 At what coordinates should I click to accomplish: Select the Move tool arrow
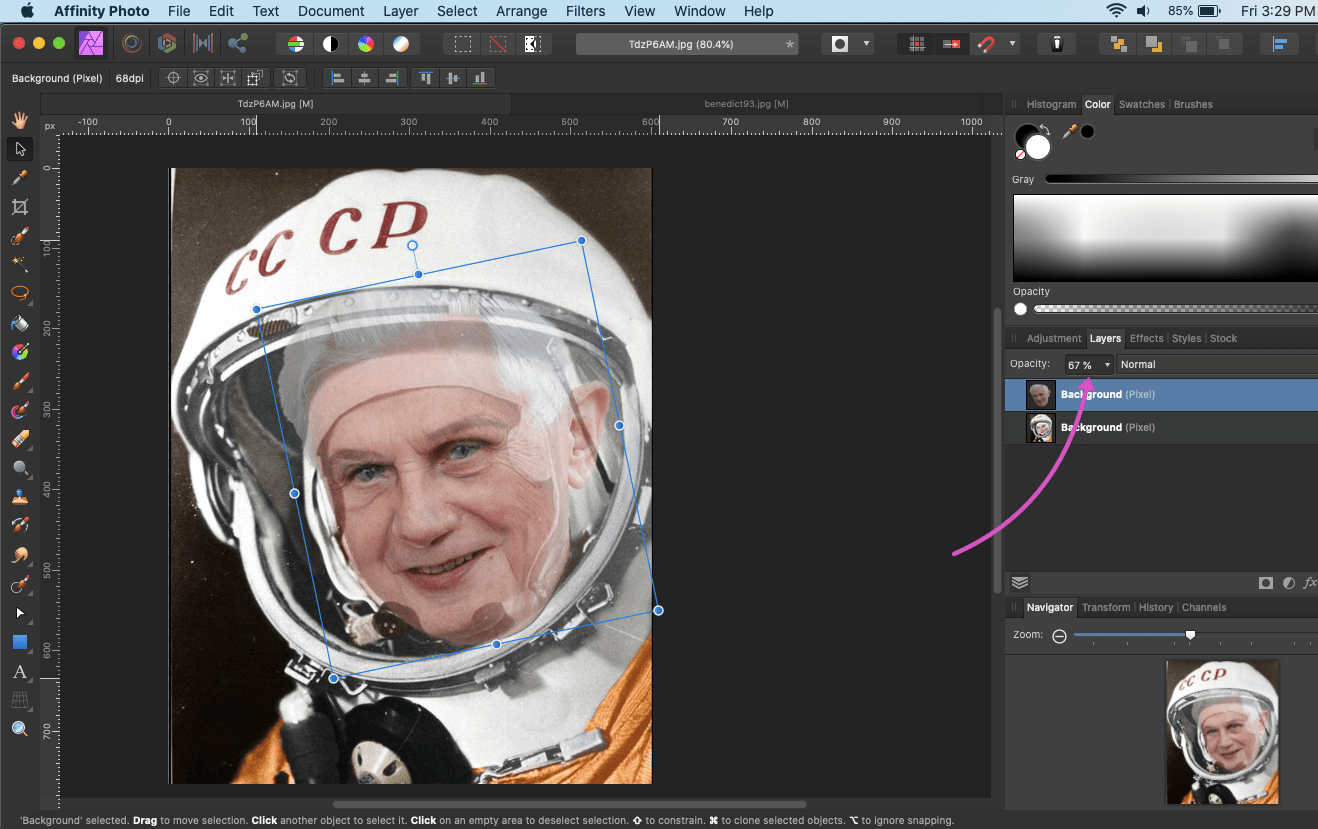tap(19, 149)
